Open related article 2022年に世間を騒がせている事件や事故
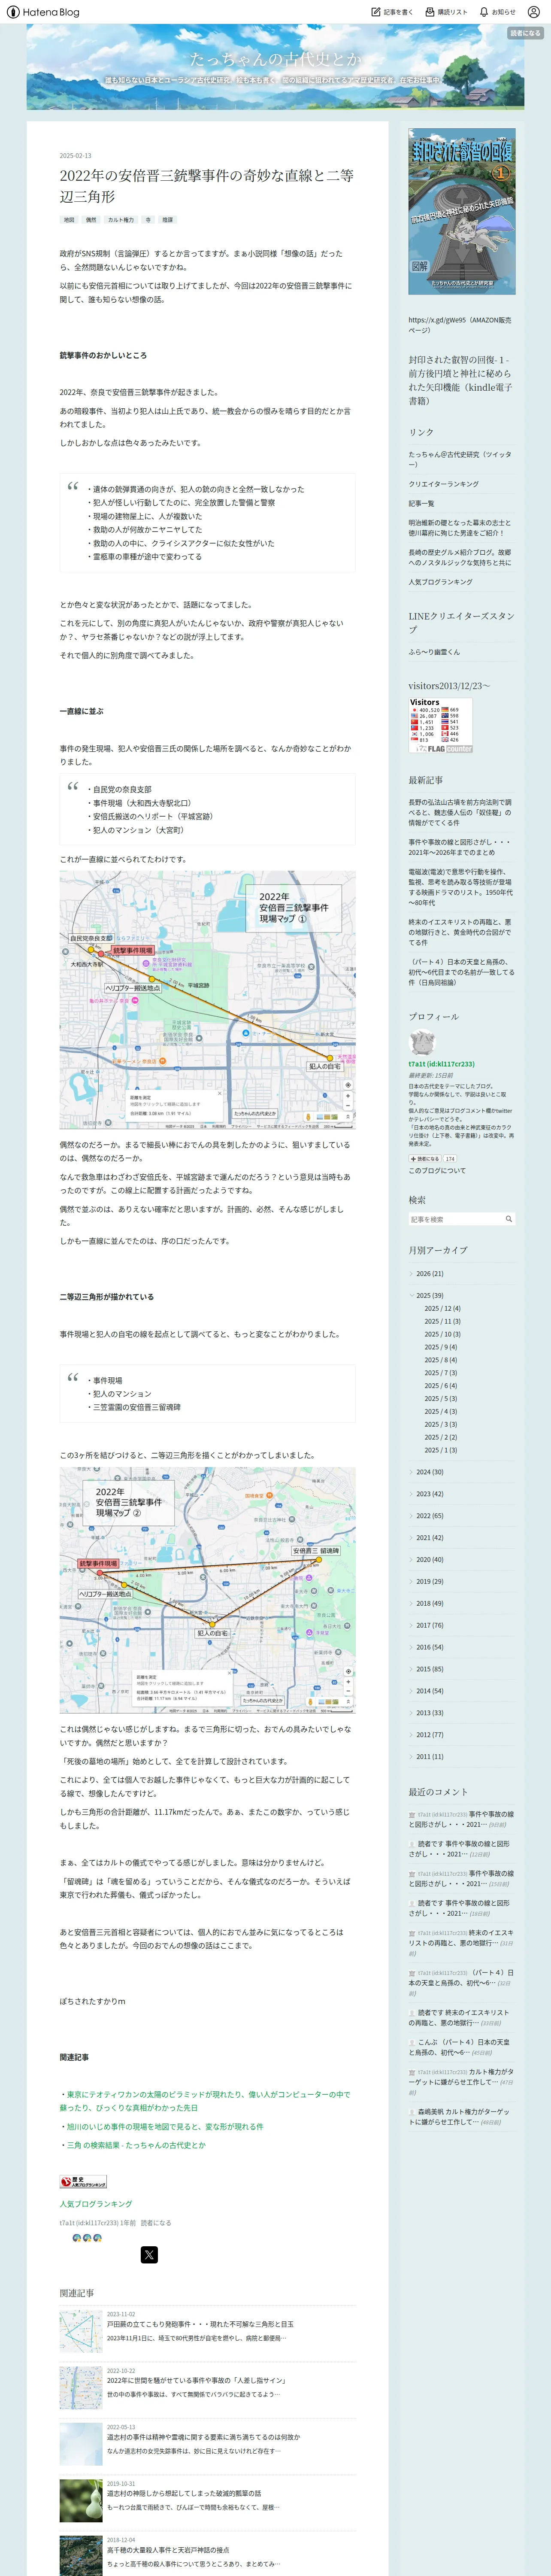 pyautogui.click(x=196, y=2381)
